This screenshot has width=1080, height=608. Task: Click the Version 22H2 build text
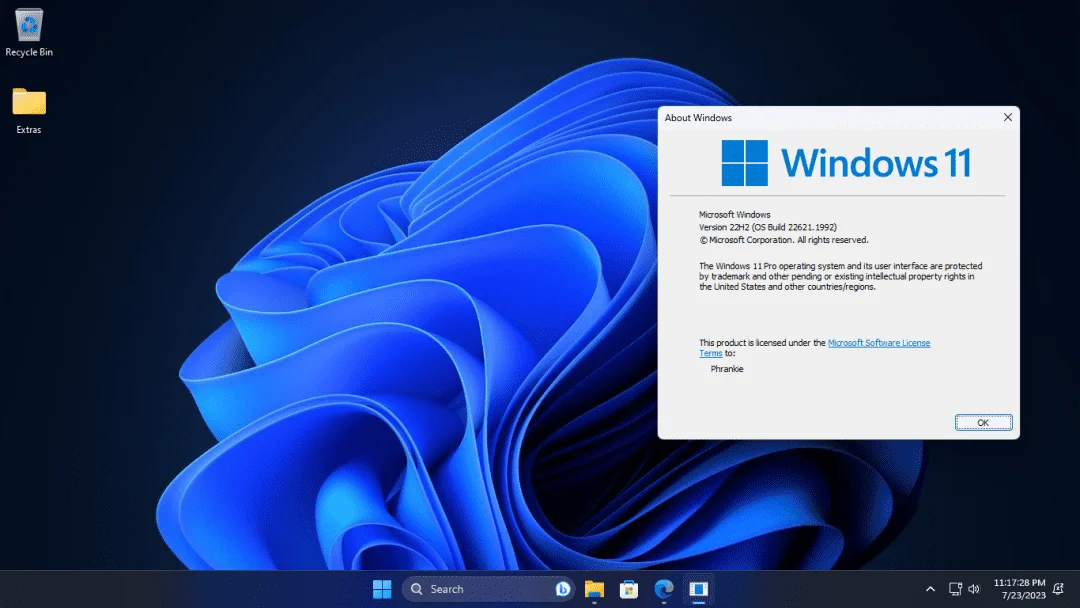[x=768, y=227]
